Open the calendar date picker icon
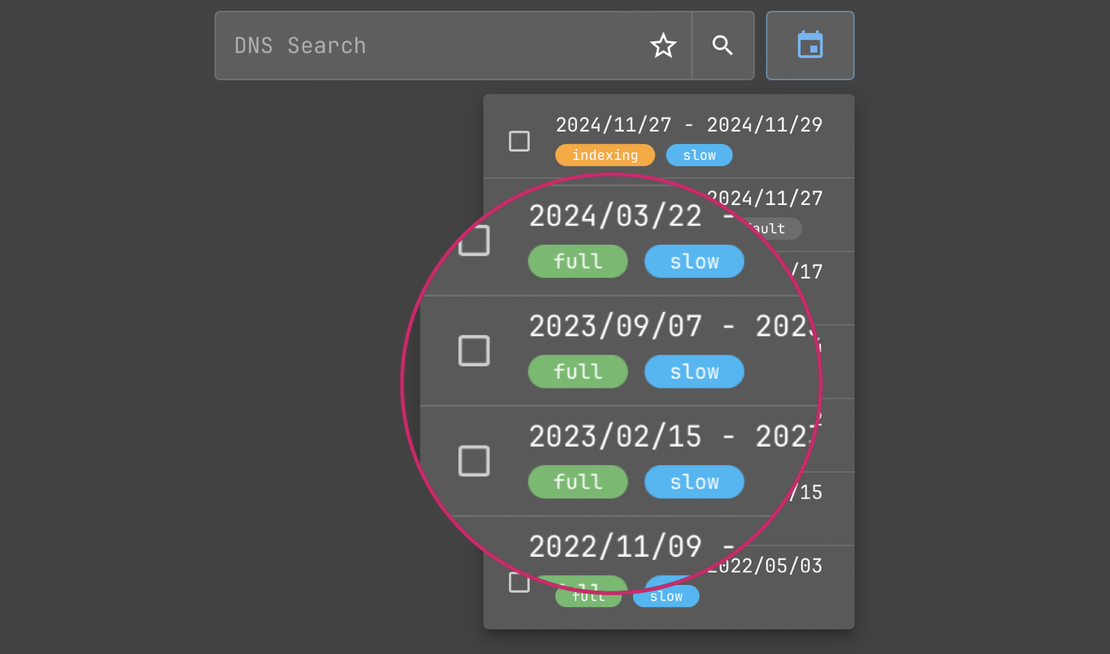This screenshot has height=654, width=1110. pyautogui.click(x=810, y=45)
